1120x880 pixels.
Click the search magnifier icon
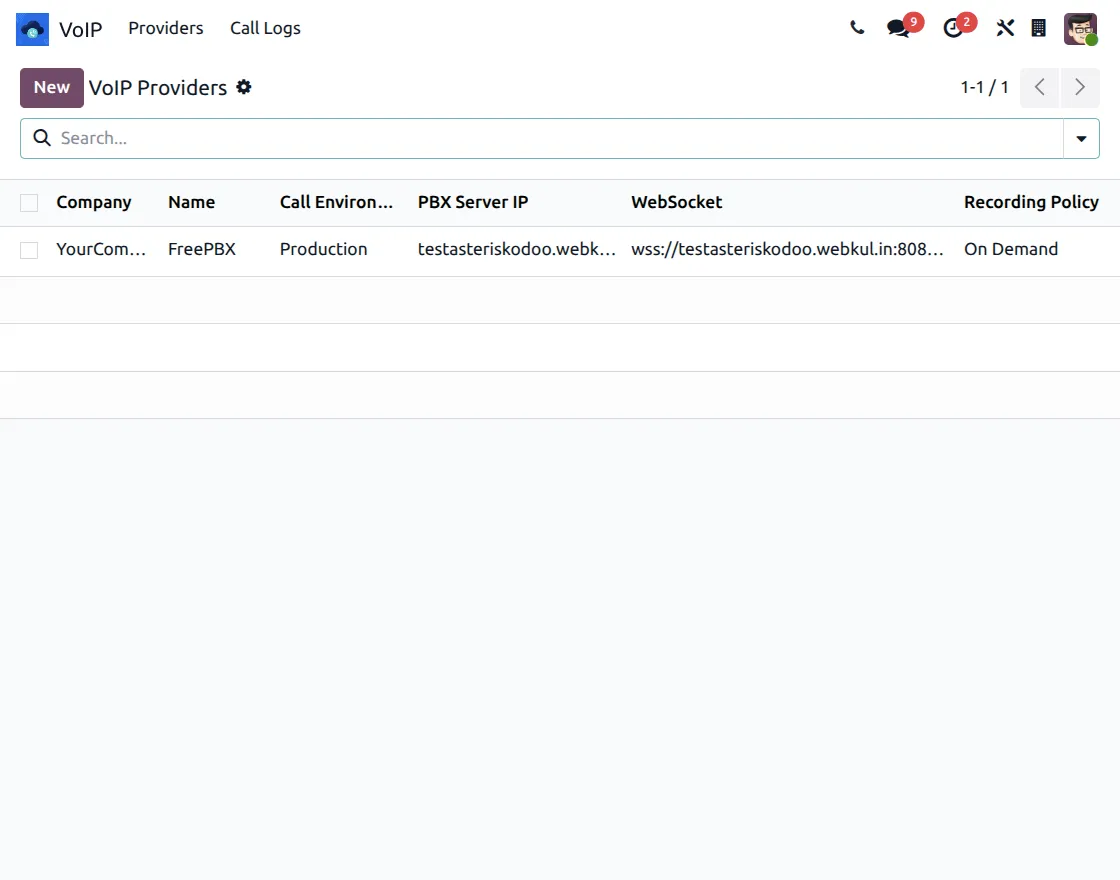[x=41, y=138]
